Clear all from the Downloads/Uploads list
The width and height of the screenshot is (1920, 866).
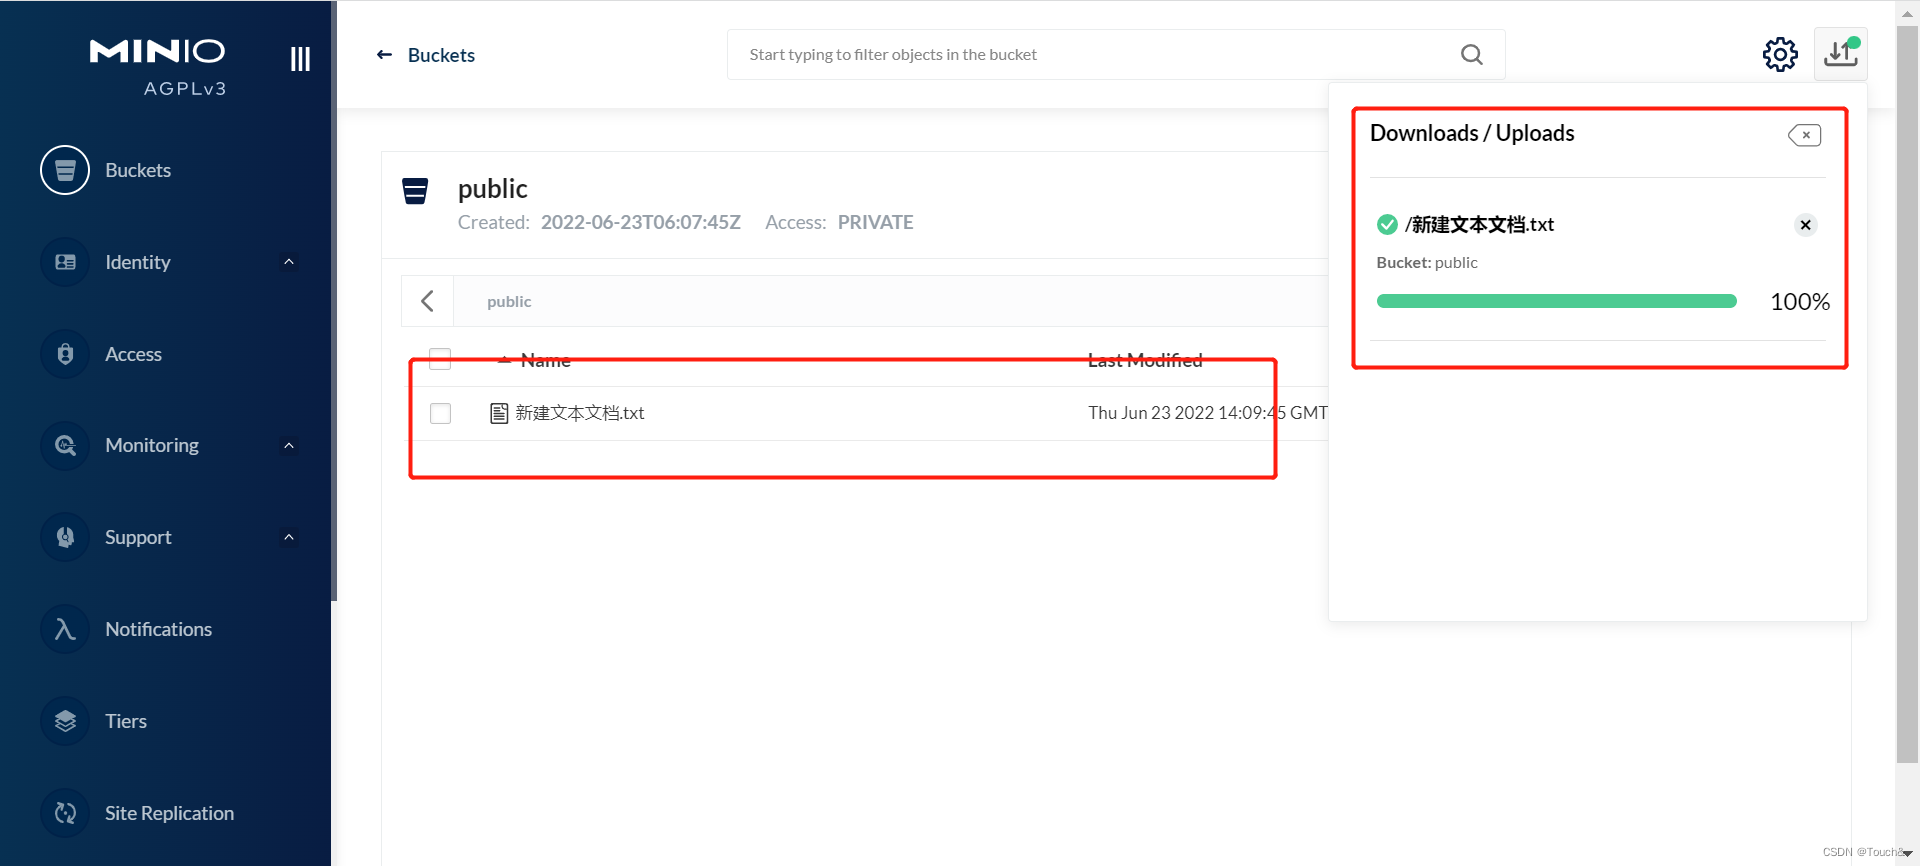1805,135
